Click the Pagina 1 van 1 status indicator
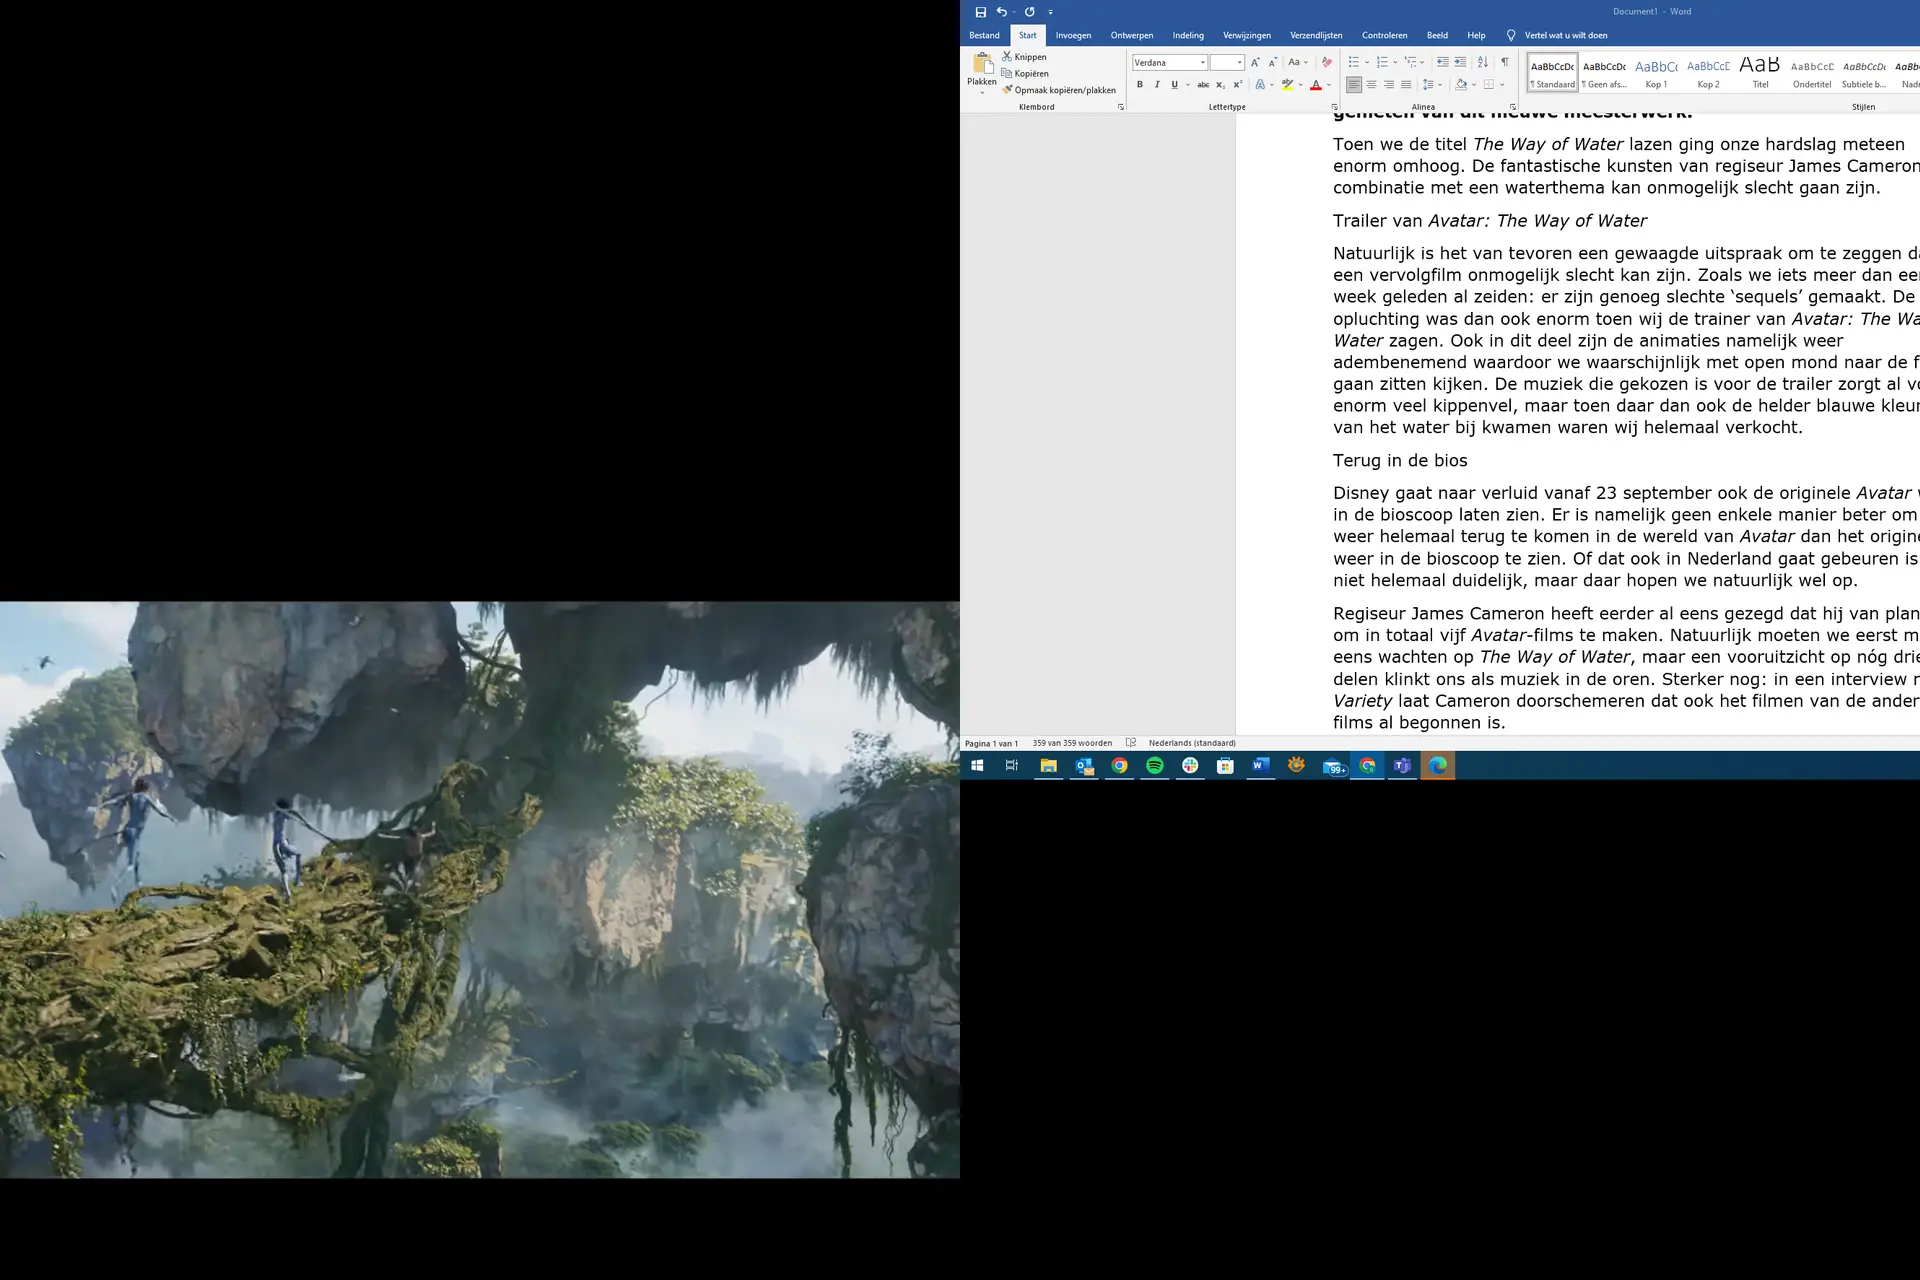This screenshot has height=1280, width=1920. [991, 743]
